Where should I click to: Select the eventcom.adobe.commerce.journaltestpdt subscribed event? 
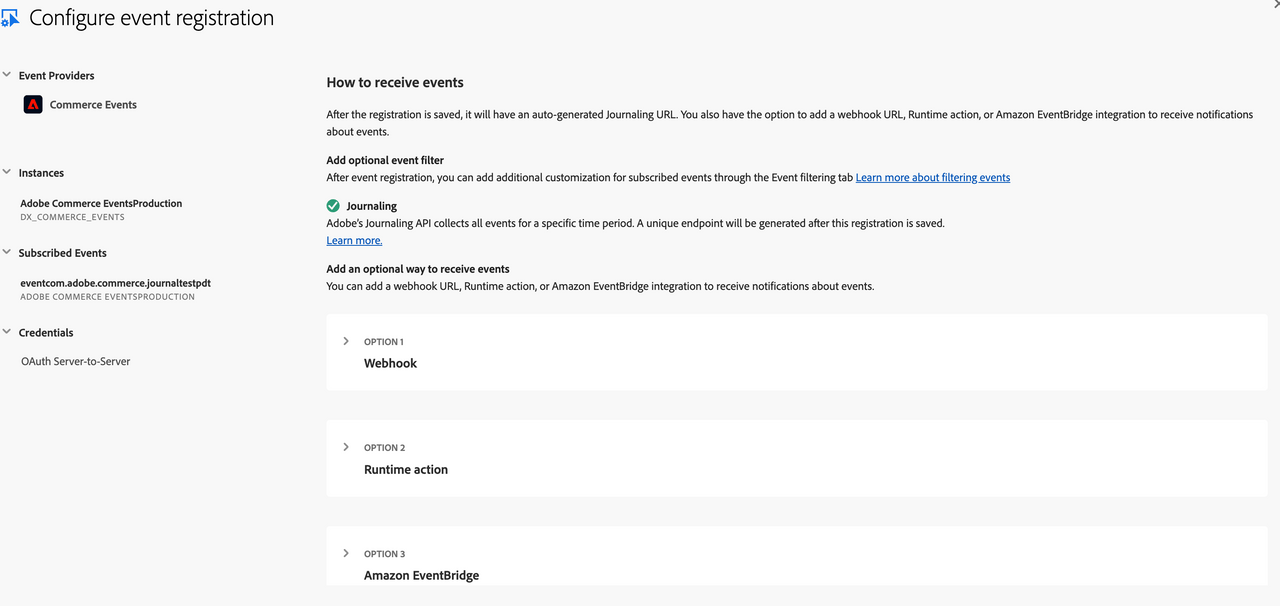tap(115, 283)
